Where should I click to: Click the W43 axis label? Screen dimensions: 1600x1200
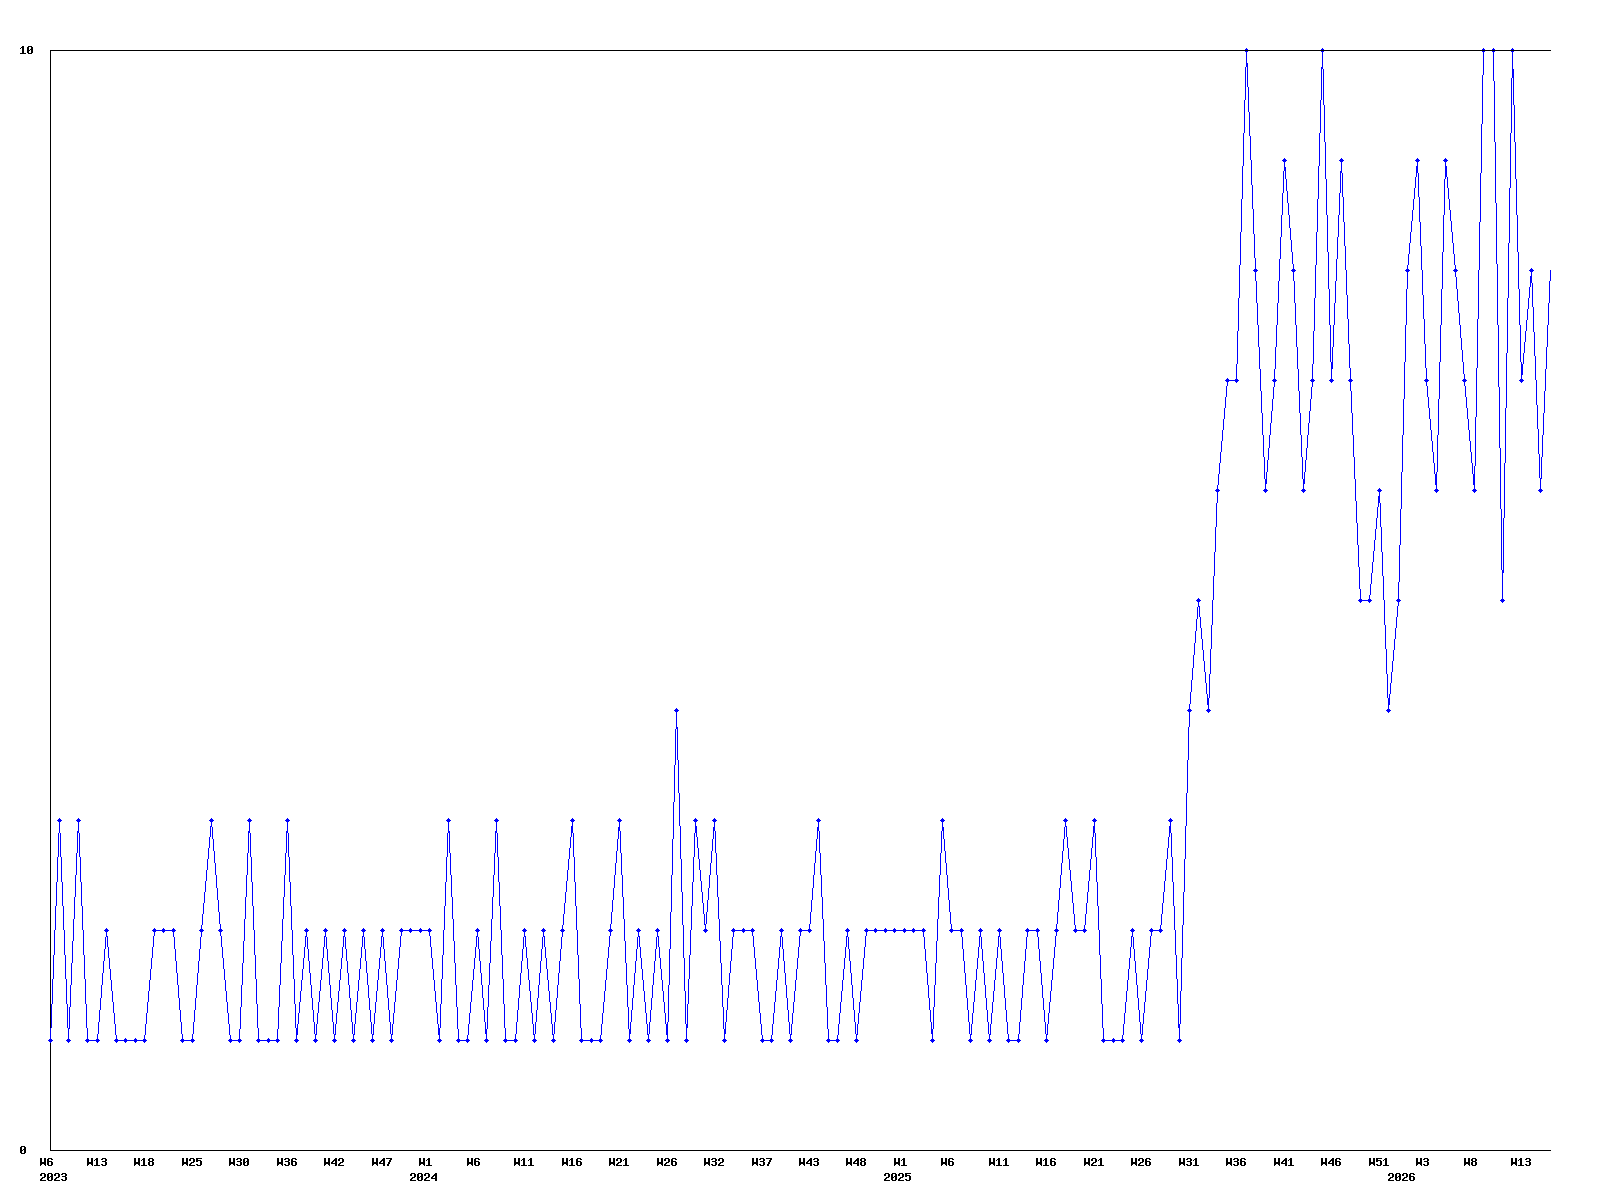point(809,1162)
